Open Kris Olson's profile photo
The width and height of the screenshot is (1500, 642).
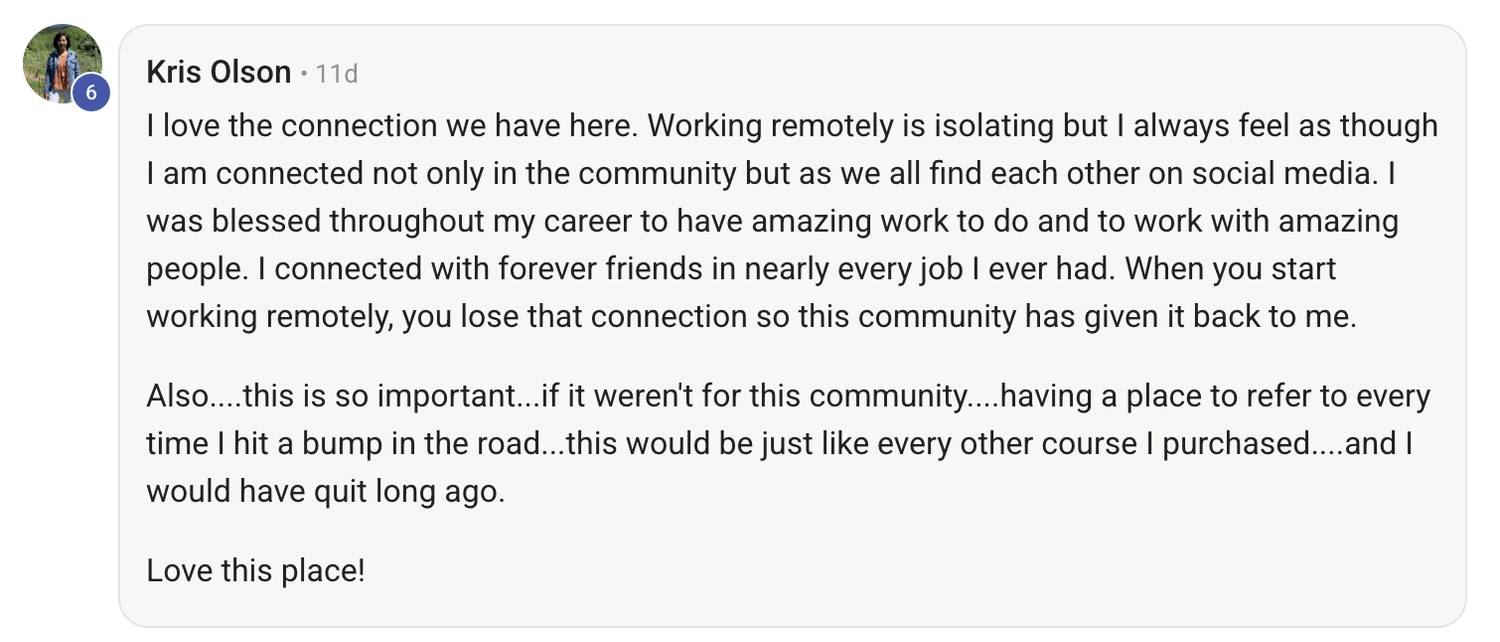click(x=58, y=60)
